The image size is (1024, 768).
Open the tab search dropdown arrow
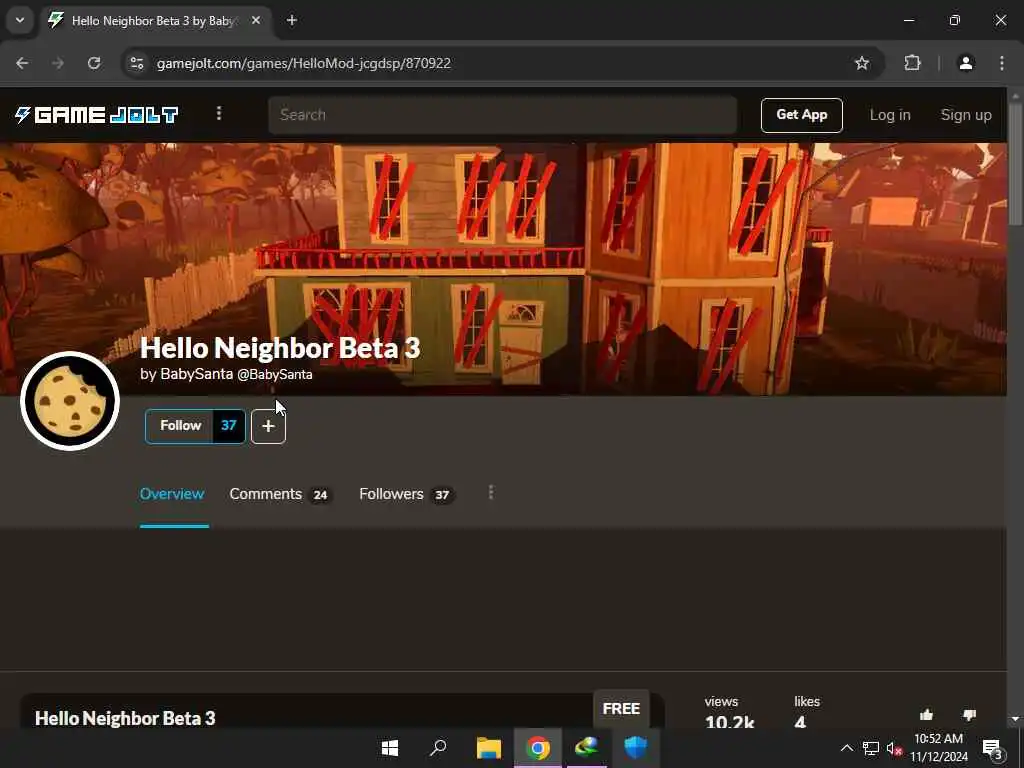click(x=20, y=20)
